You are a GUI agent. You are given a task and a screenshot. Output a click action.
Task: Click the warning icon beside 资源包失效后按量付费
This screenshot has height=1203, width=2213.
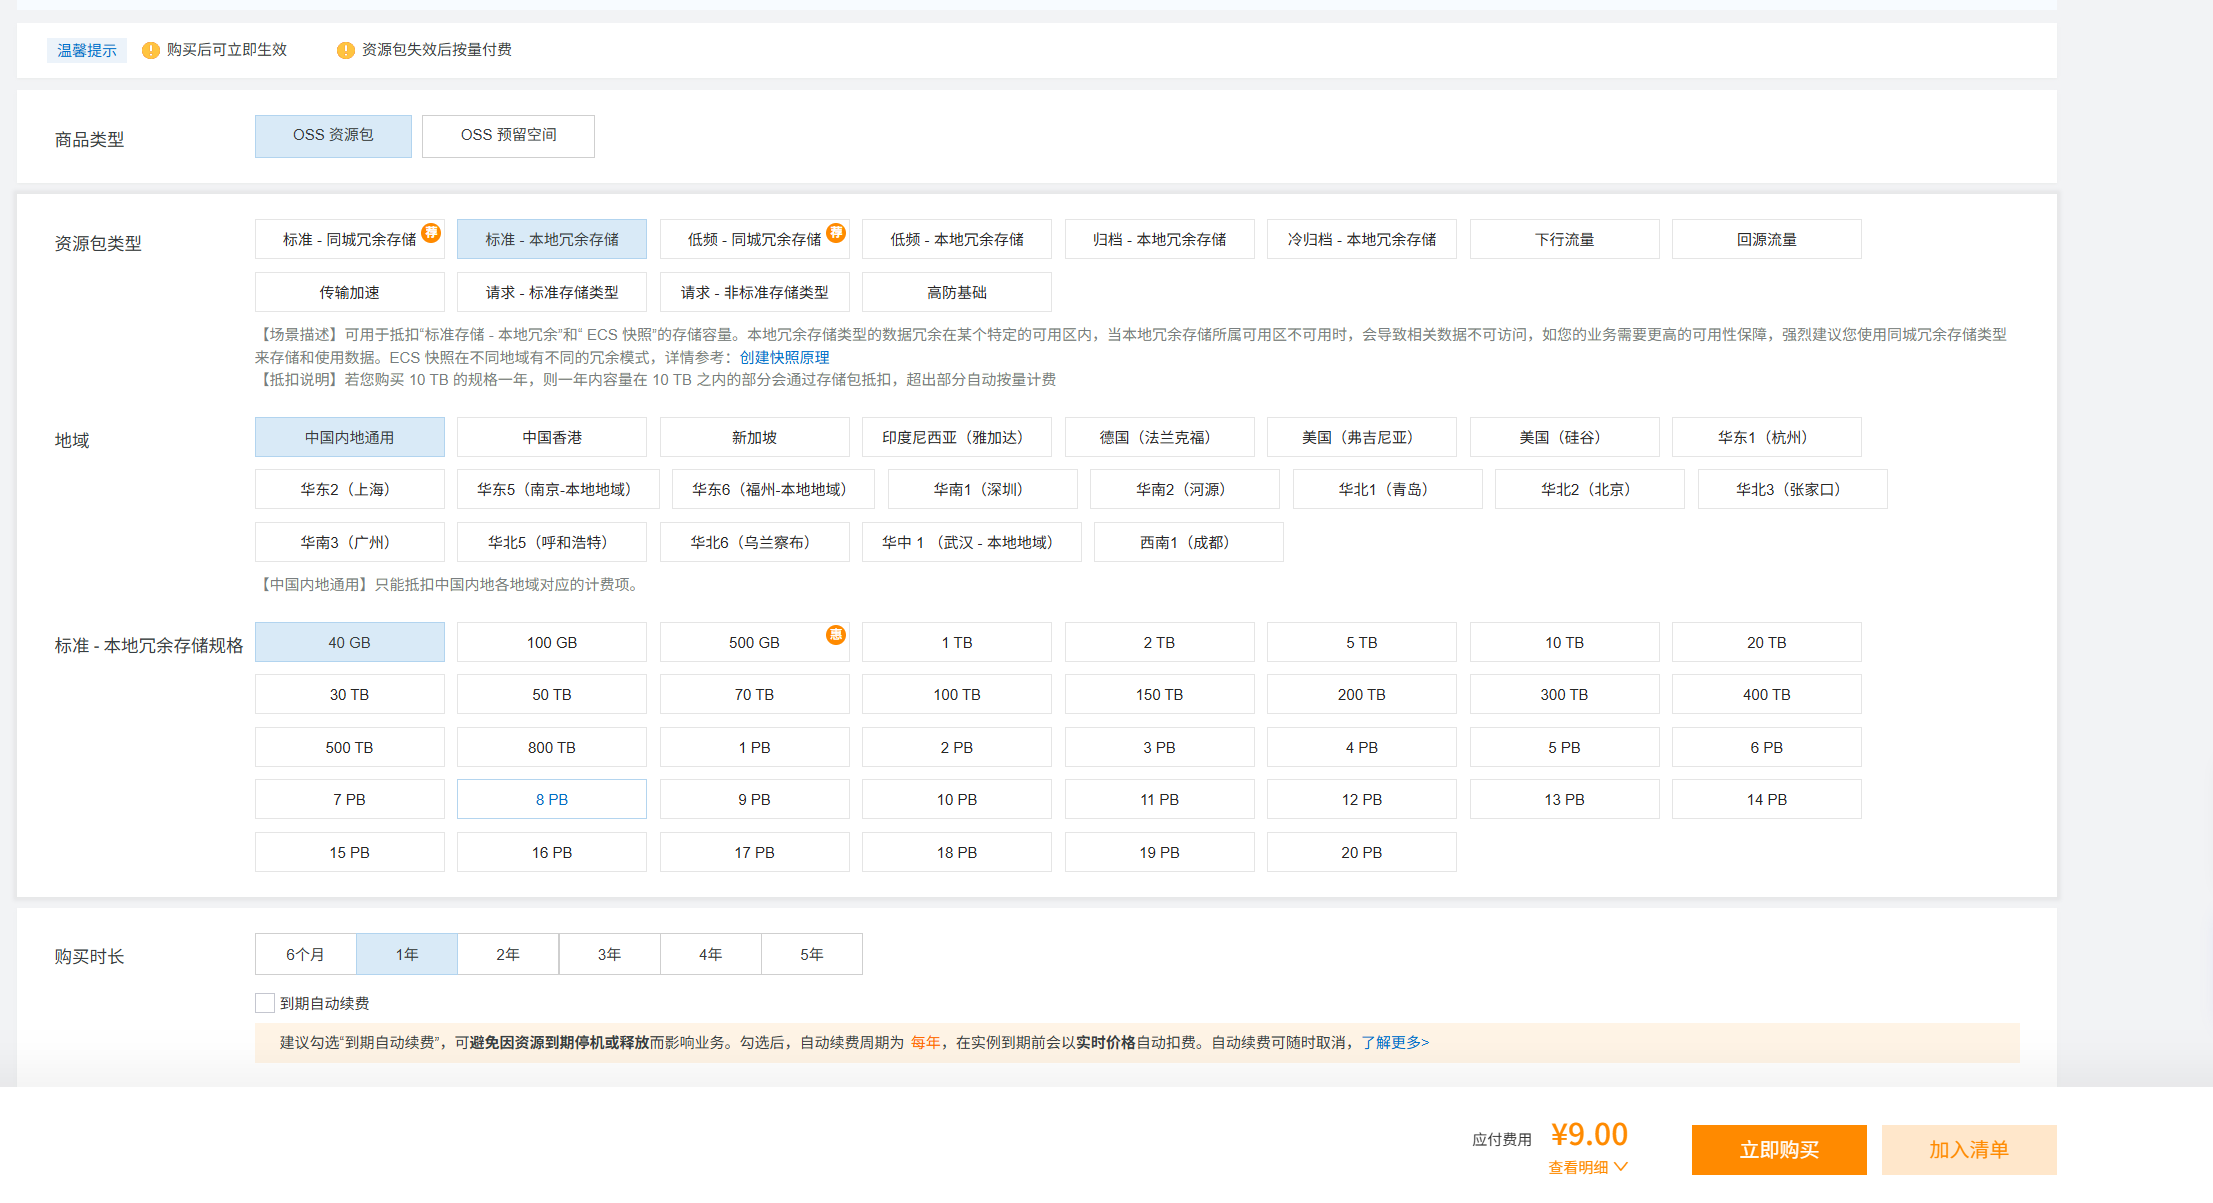(345, 51)
